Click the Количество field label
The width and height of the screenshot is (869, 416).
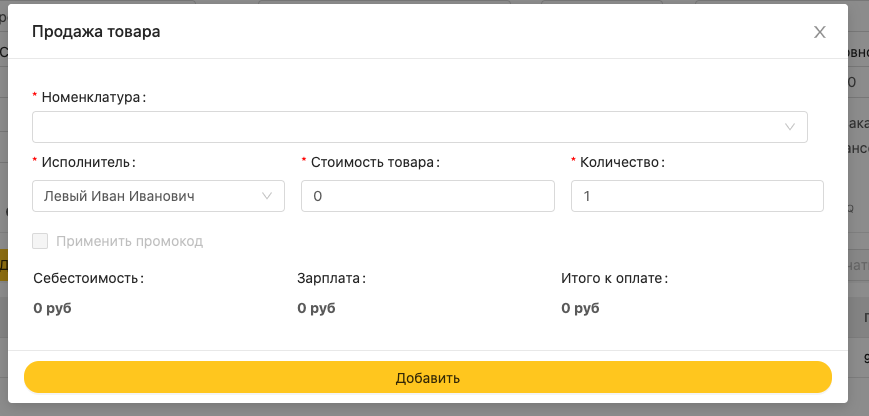click(x=622, y=161)
